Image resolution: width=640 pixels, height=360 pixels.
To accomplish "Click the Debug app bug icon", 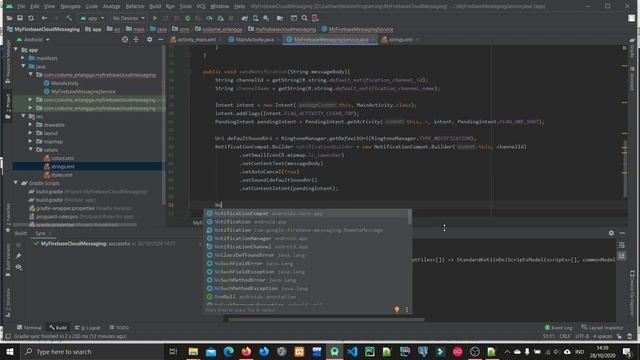I will tap(187, 18).
